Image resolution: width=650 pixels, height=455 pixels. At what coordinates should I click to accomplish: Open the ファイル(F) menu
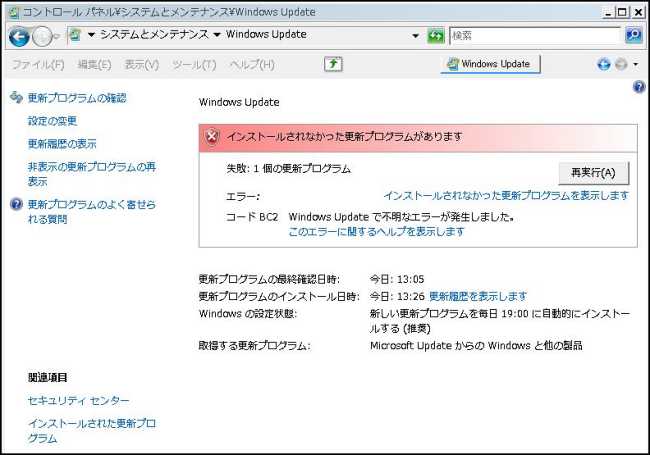(x=38, y=65)
